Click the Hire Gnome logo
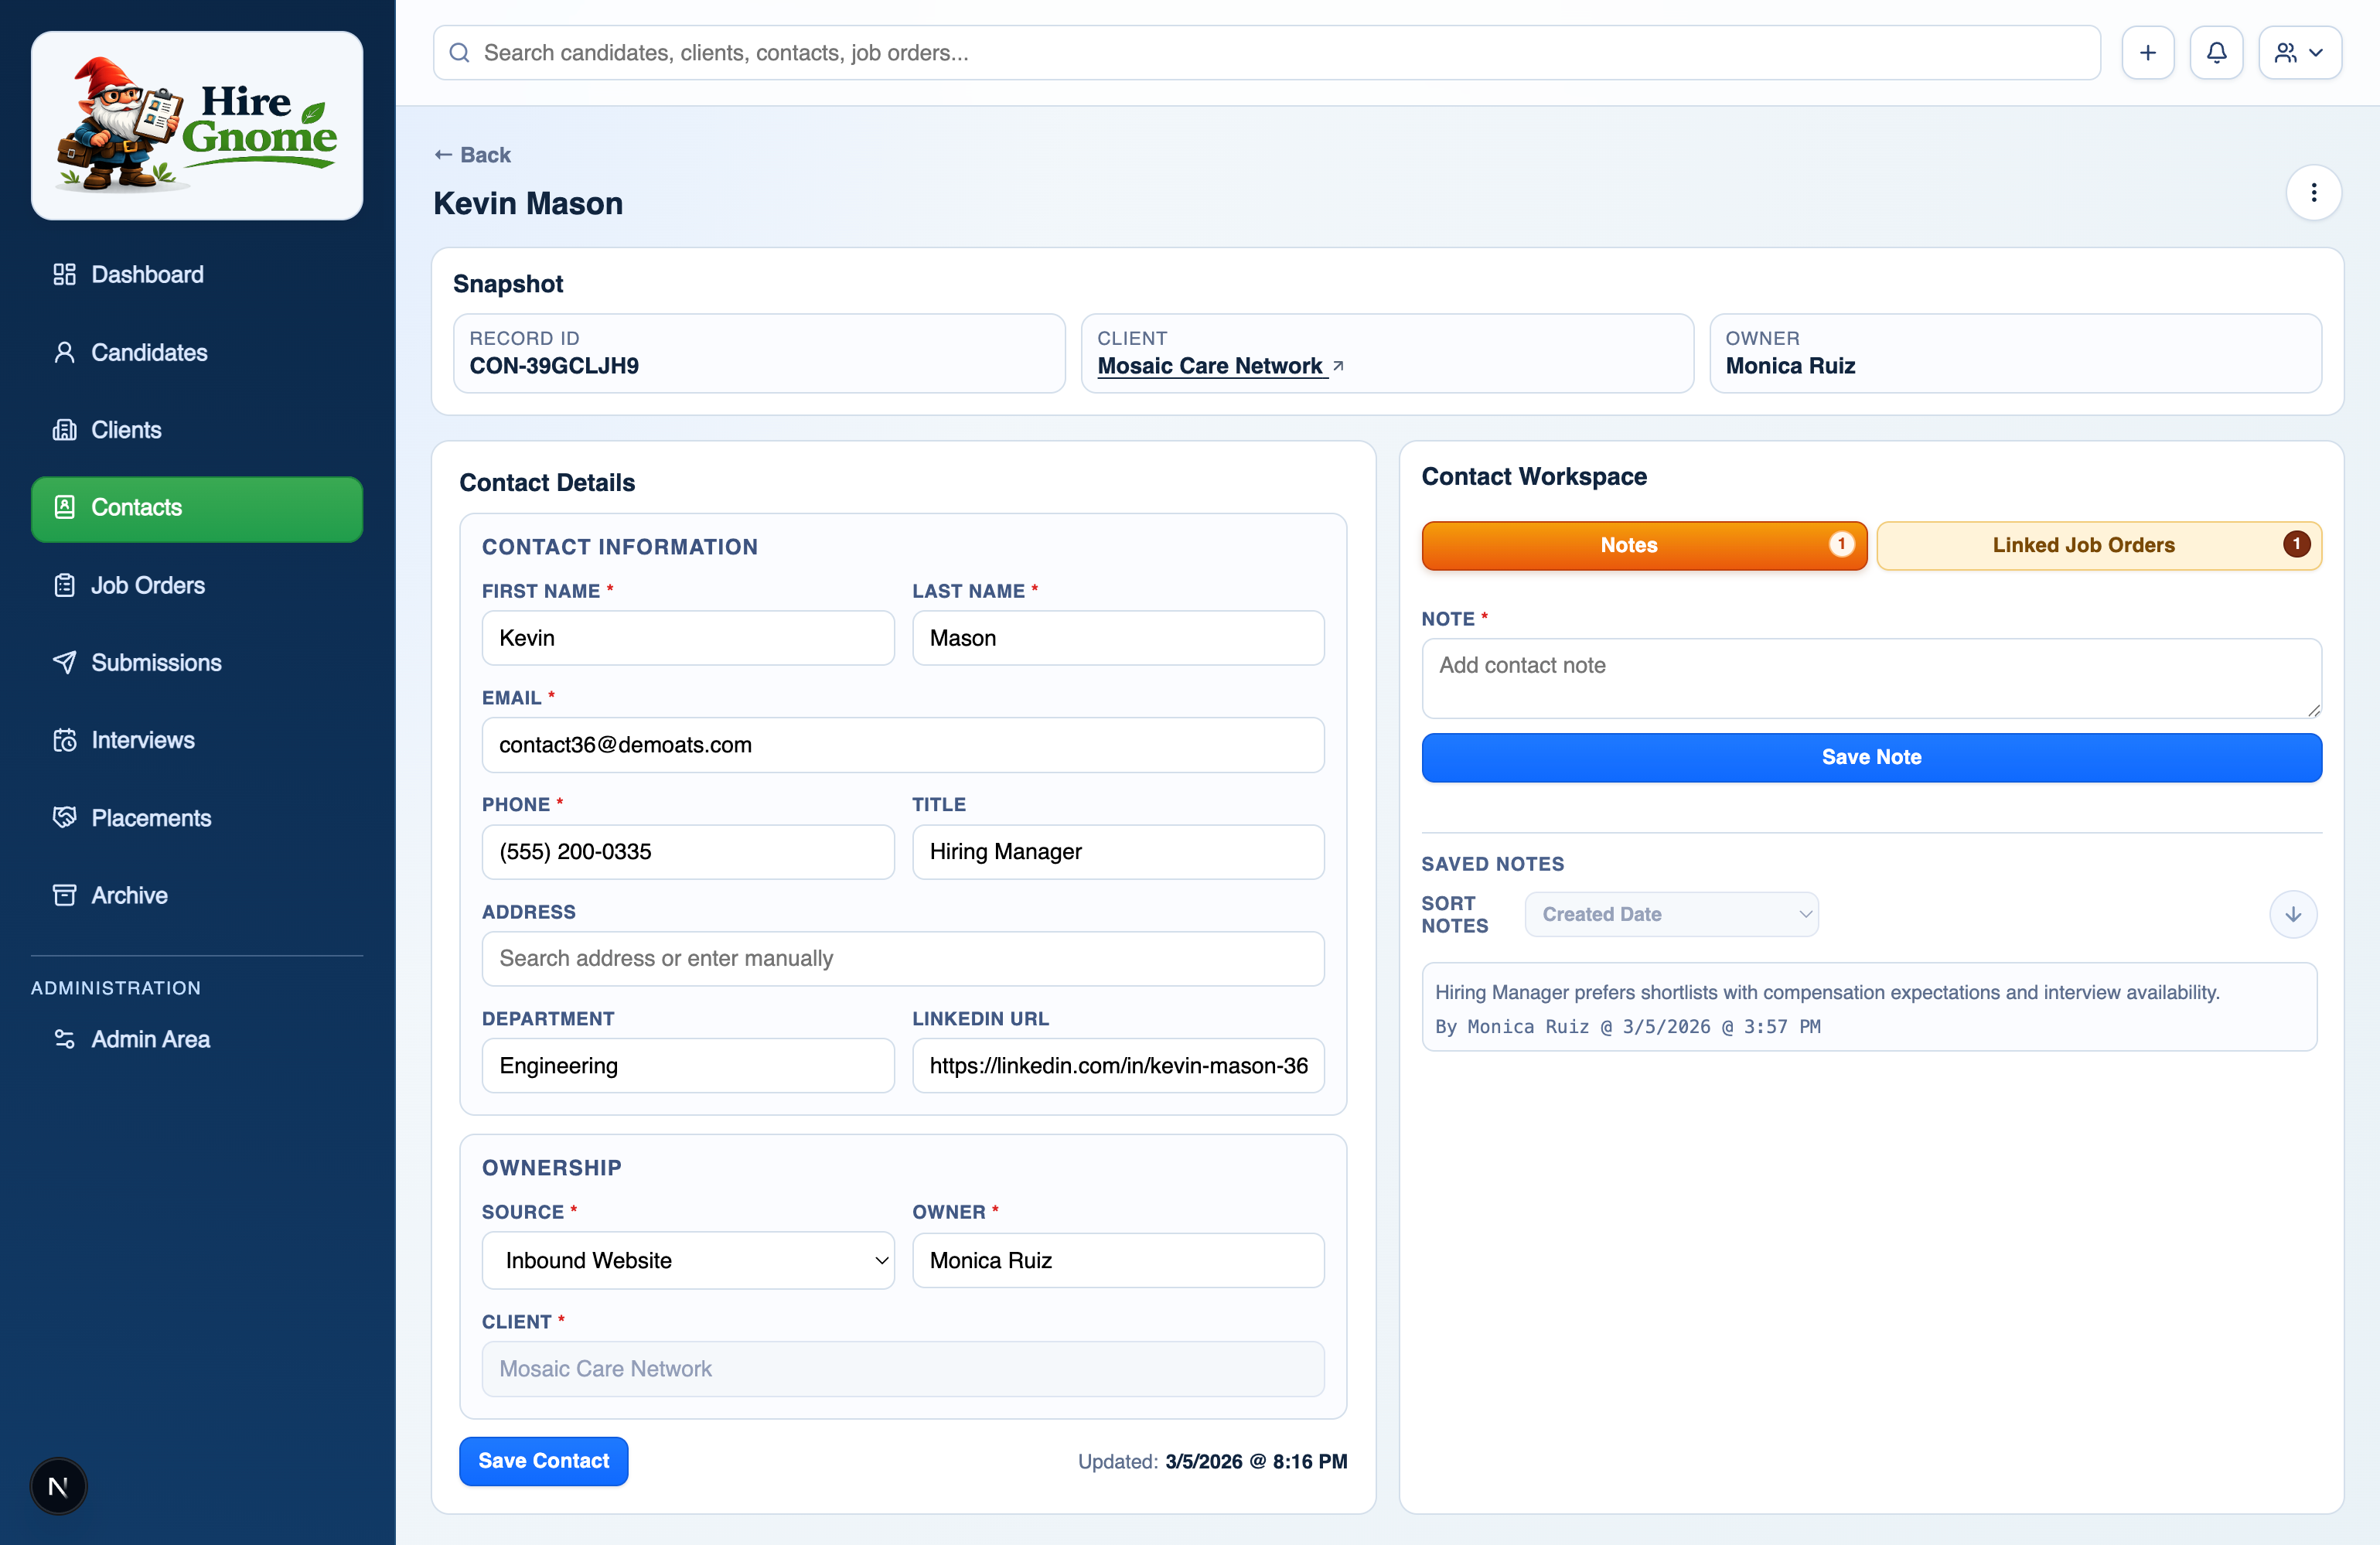Screen dimensions: 2380x1545 [x=197, y=125]
